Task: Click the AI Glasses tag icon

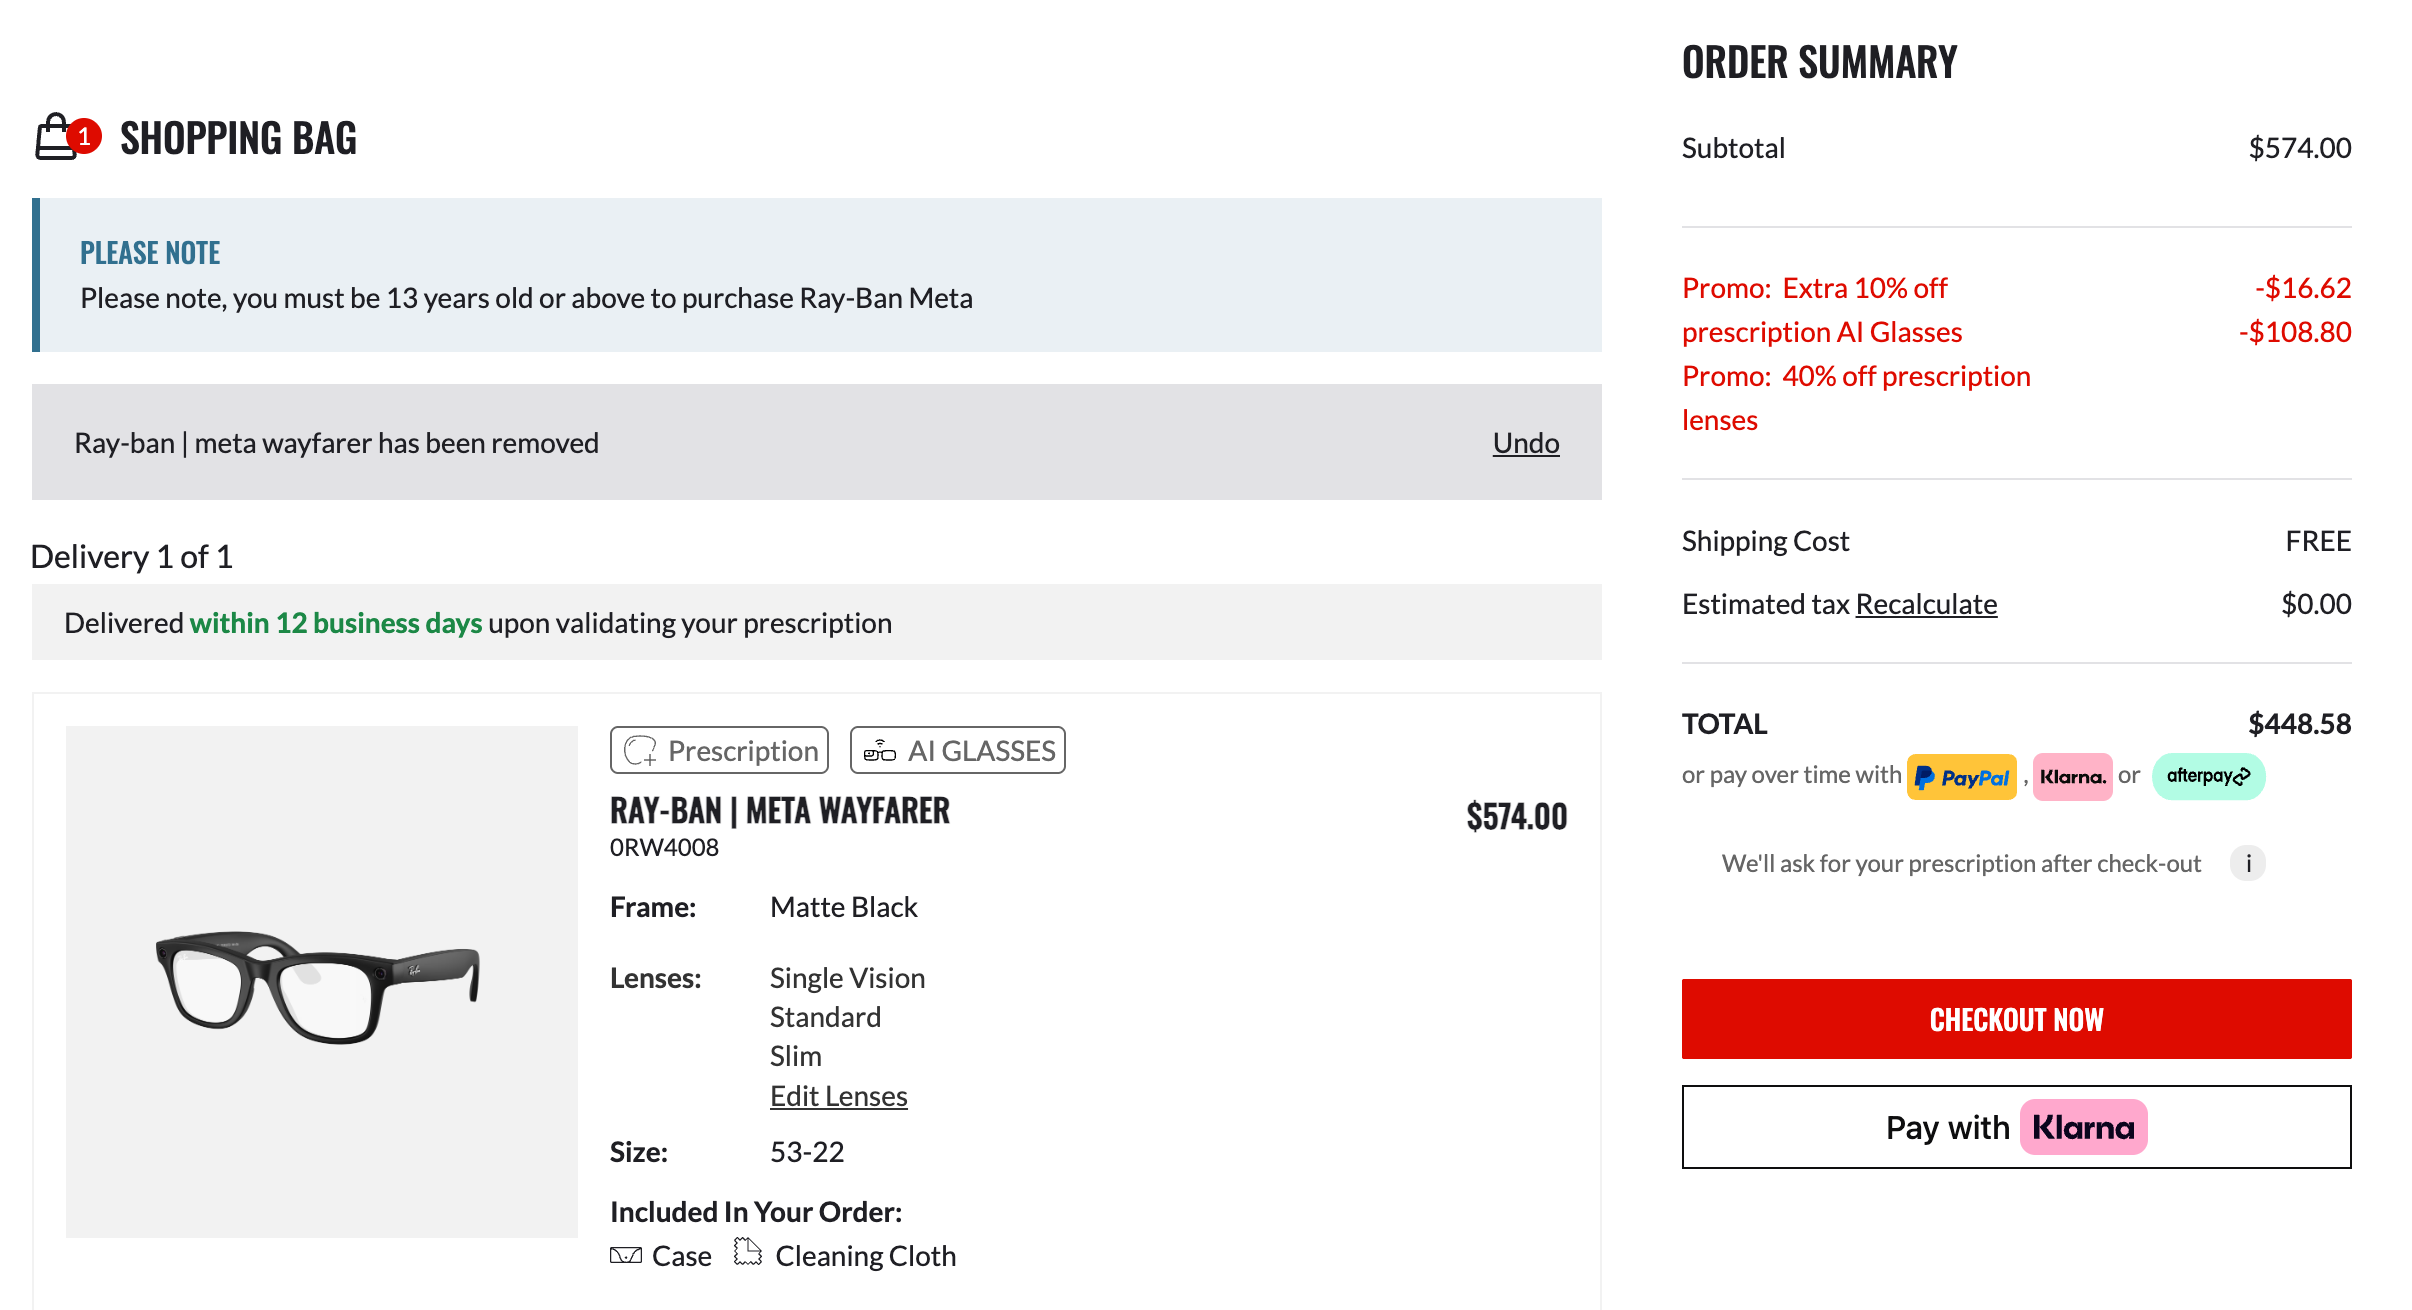Action: (x=880, y=750)
